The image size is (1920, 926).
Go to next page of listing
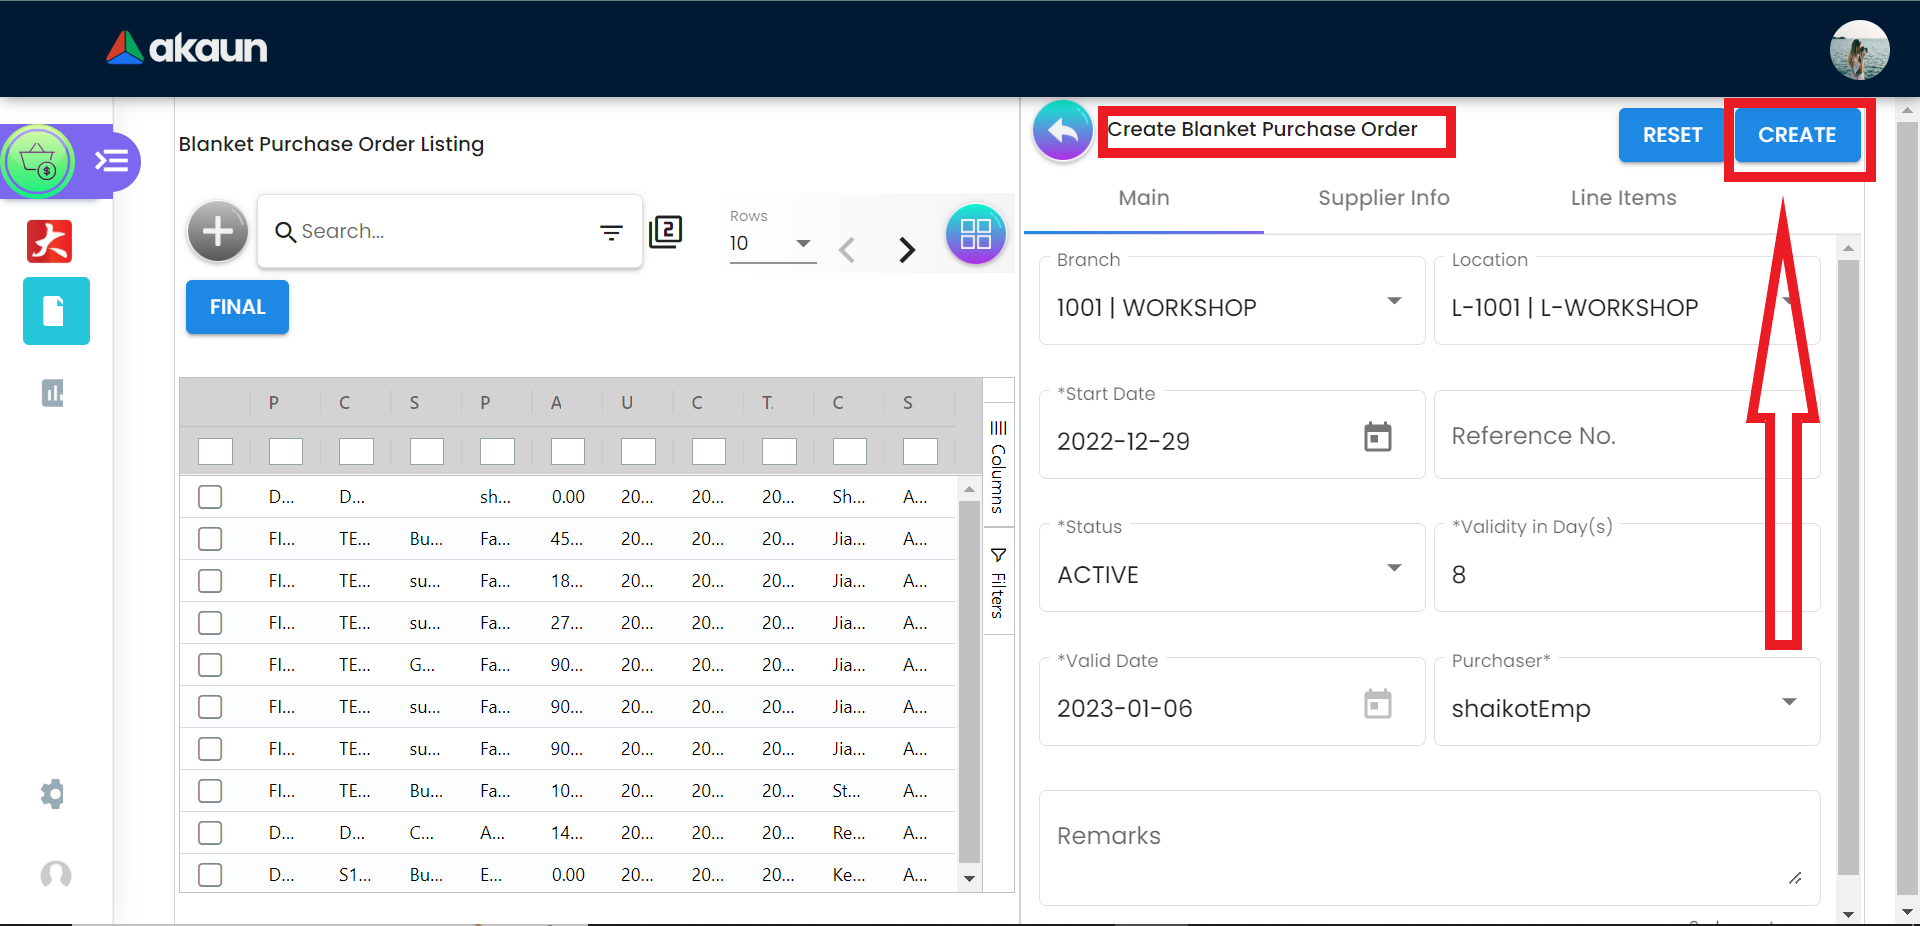click(x=906, y=249)
